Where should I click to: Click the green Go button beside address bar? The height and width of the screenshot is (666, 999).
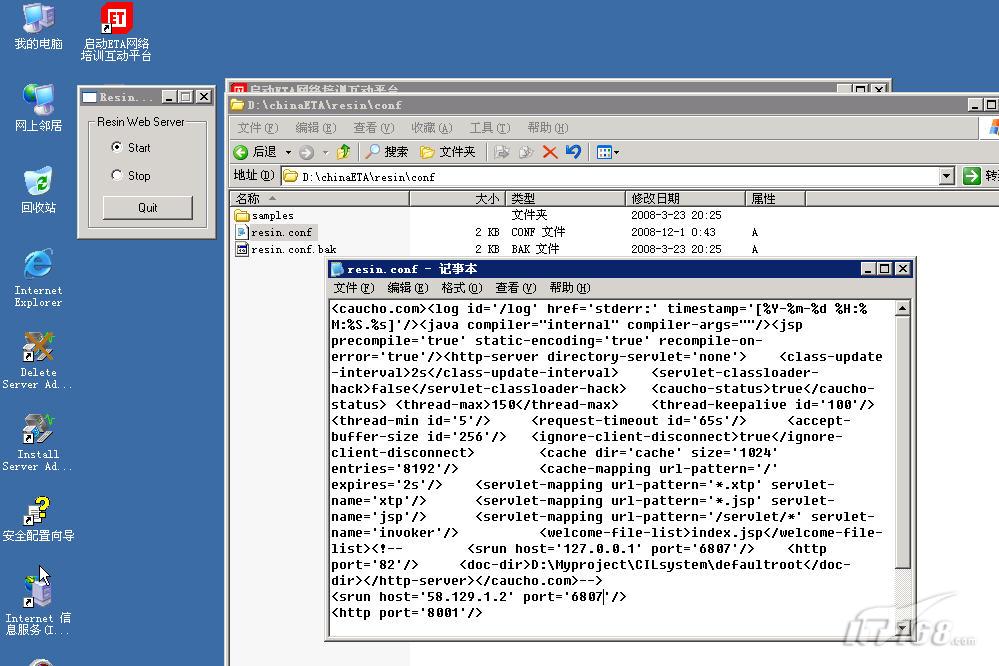click(x=971, y=176)
